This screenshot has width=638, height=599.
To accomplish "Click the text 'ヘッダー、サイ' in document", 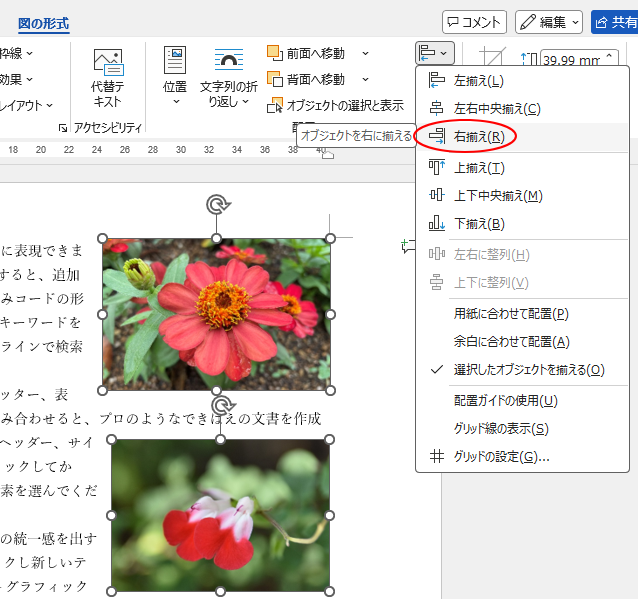I will (46, 442).
